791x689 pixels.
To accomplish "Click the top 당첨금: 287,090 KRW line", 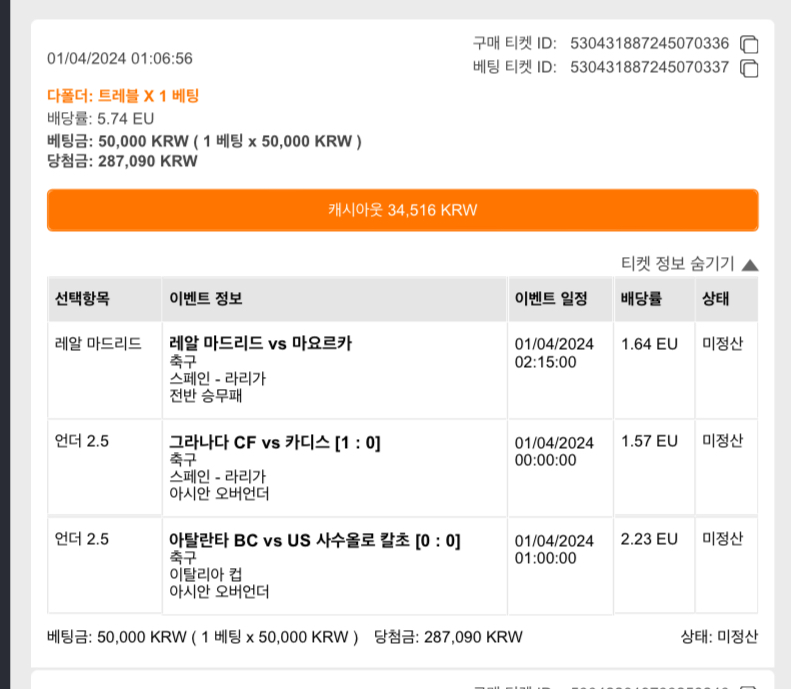I will pyautogui.click(x=122, y=161).
